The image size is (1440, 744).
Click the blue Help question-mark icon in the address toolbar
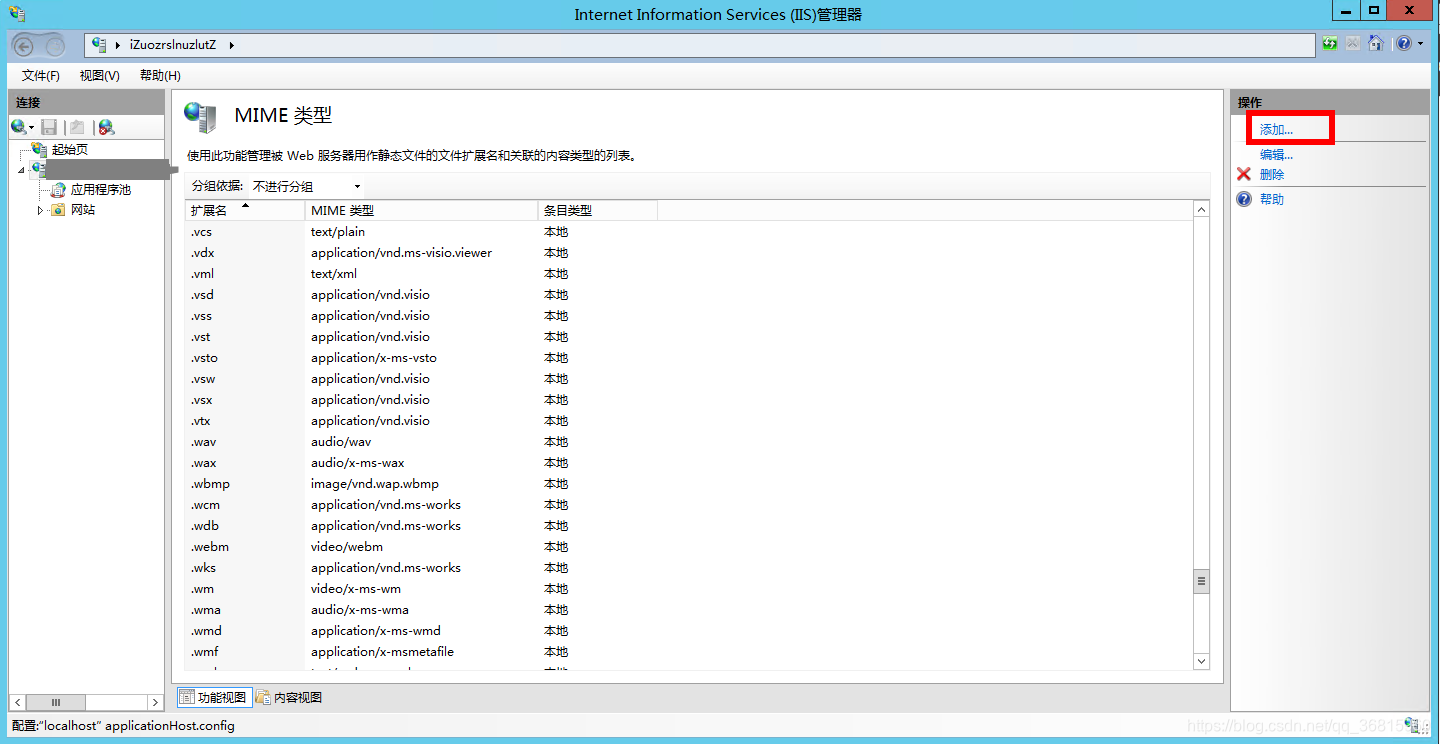tap(1404, 44)
